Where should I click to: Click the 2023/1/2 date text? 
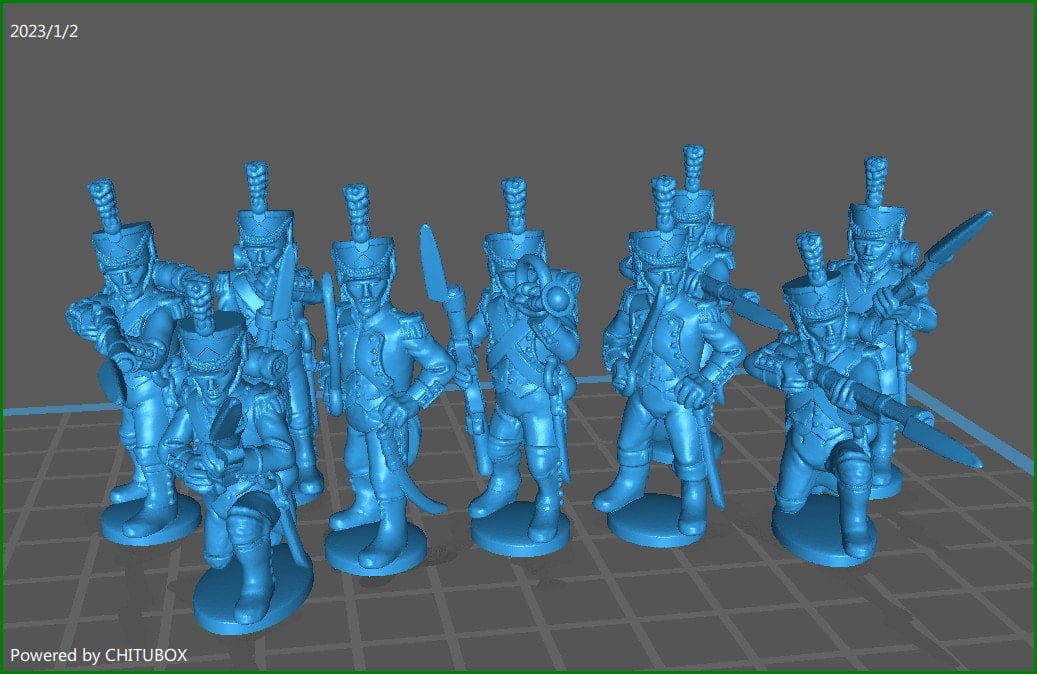coord(44,31)
